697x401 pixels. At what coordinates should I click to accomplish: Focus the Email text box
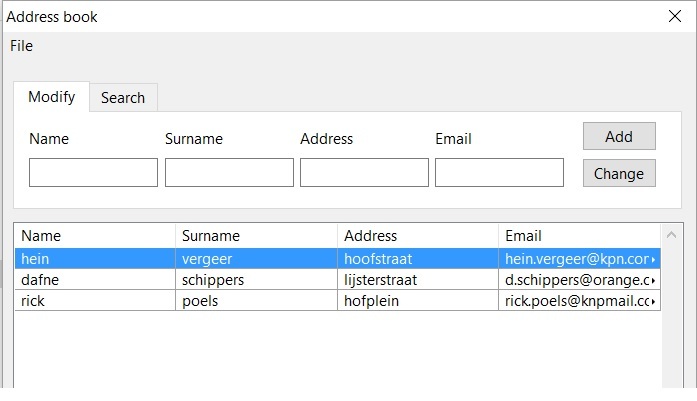pos(499,172)
